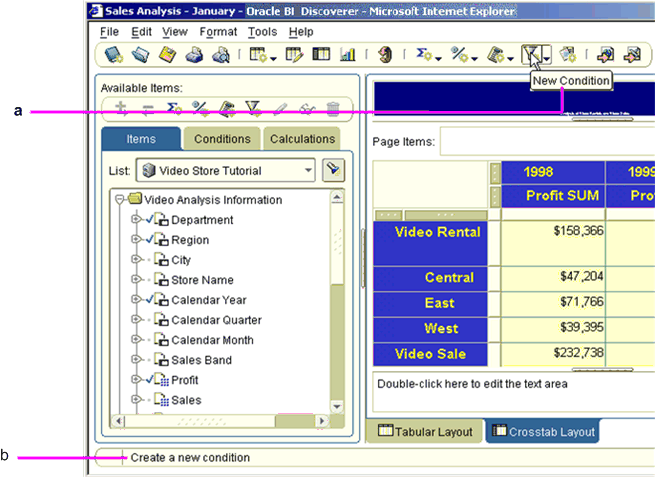Expand the Calendar Year tree node
This screenshot has height=478, width=656.
coord(136,299)
